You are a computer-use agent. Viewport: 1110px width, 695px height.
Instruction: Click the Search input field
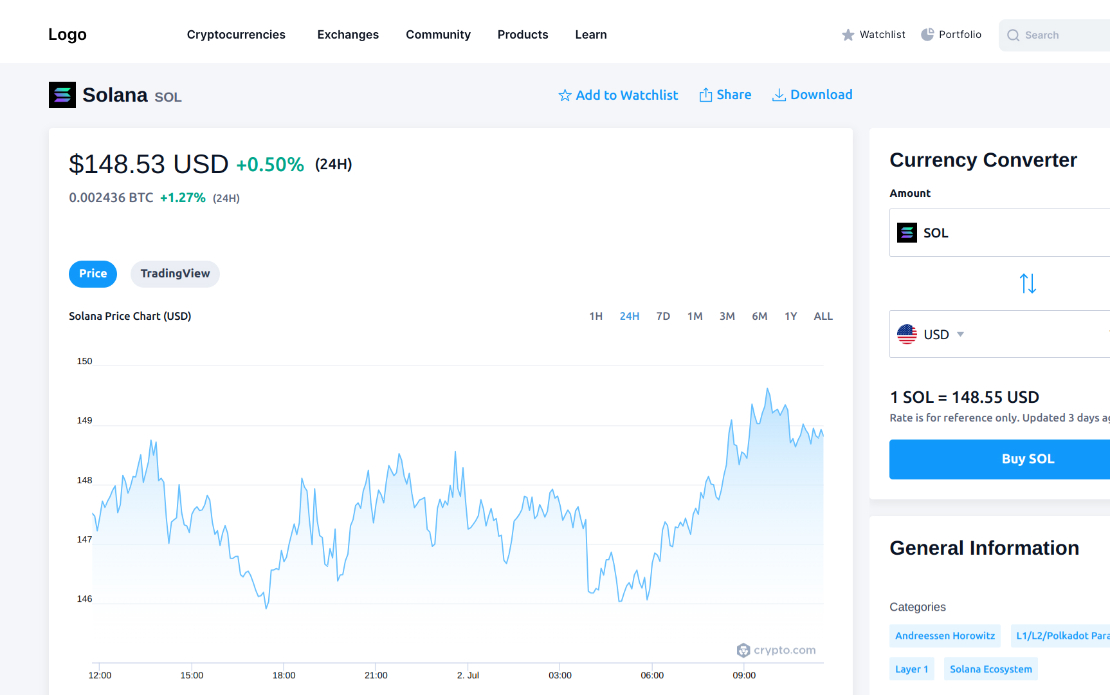1055,35
